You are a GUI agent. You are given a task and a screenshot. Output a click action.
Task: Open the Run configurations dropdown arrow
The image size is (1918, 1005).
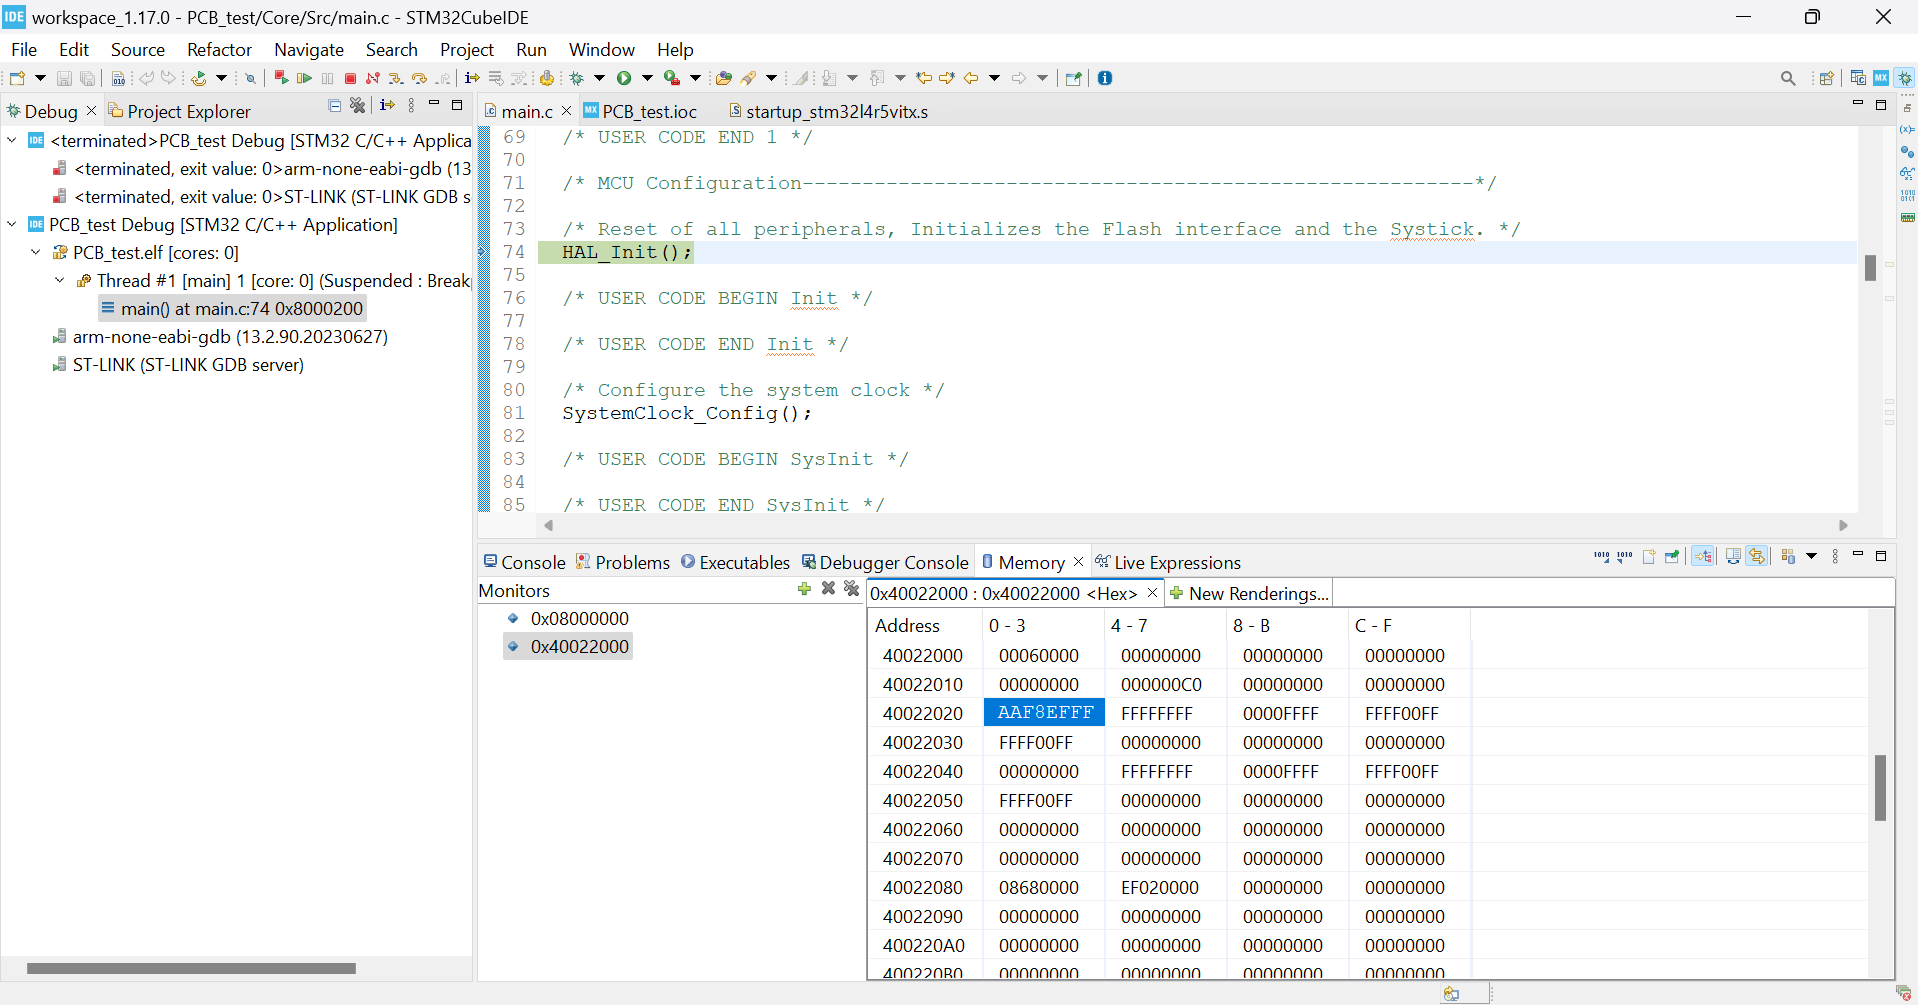coord(647,78)
